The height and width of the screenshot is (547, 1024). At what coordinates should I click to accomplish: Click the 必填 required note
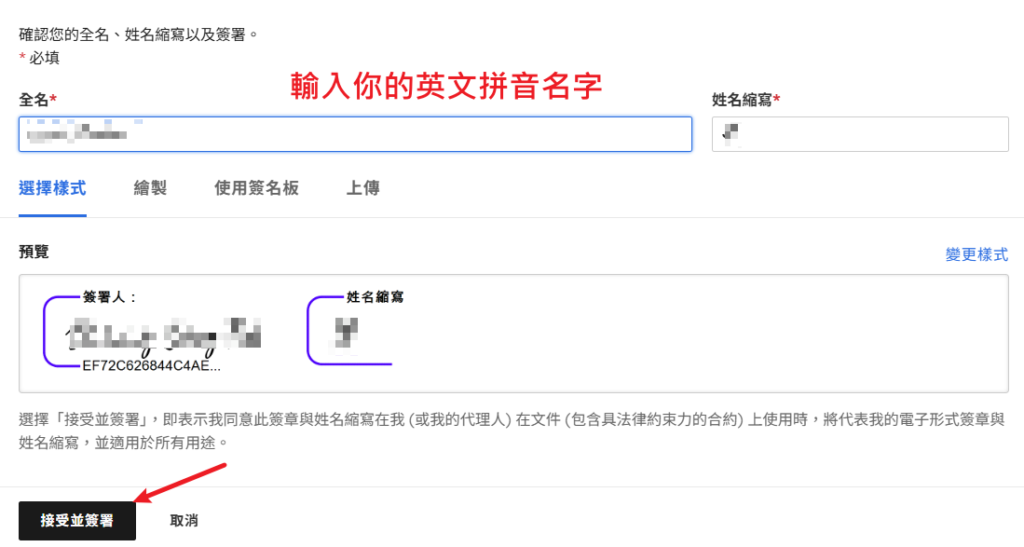pyautogui.click(x=43, y=58)
